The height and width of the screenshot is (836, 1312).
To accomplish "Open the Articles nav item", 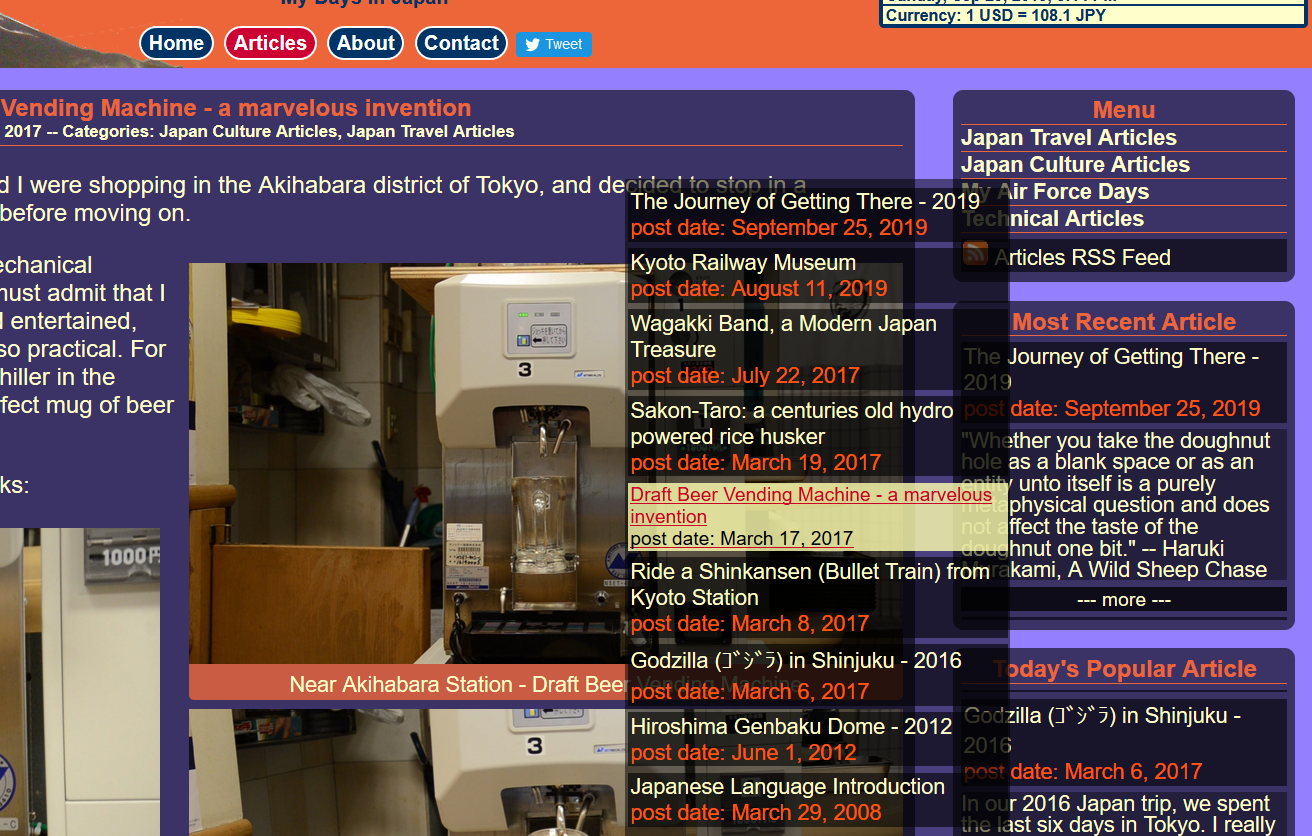I will pos(270,43).
